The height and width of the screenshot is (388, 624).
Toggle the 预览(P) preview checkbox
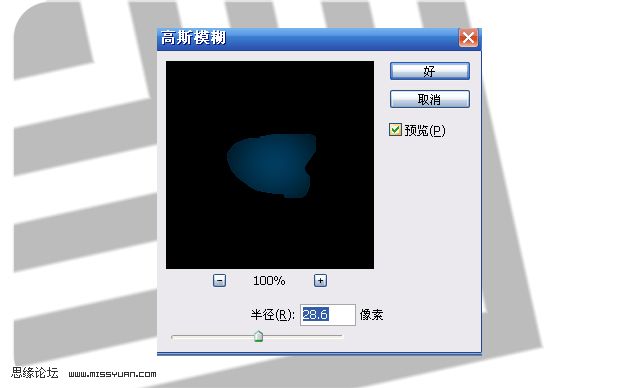click(395, 130)
